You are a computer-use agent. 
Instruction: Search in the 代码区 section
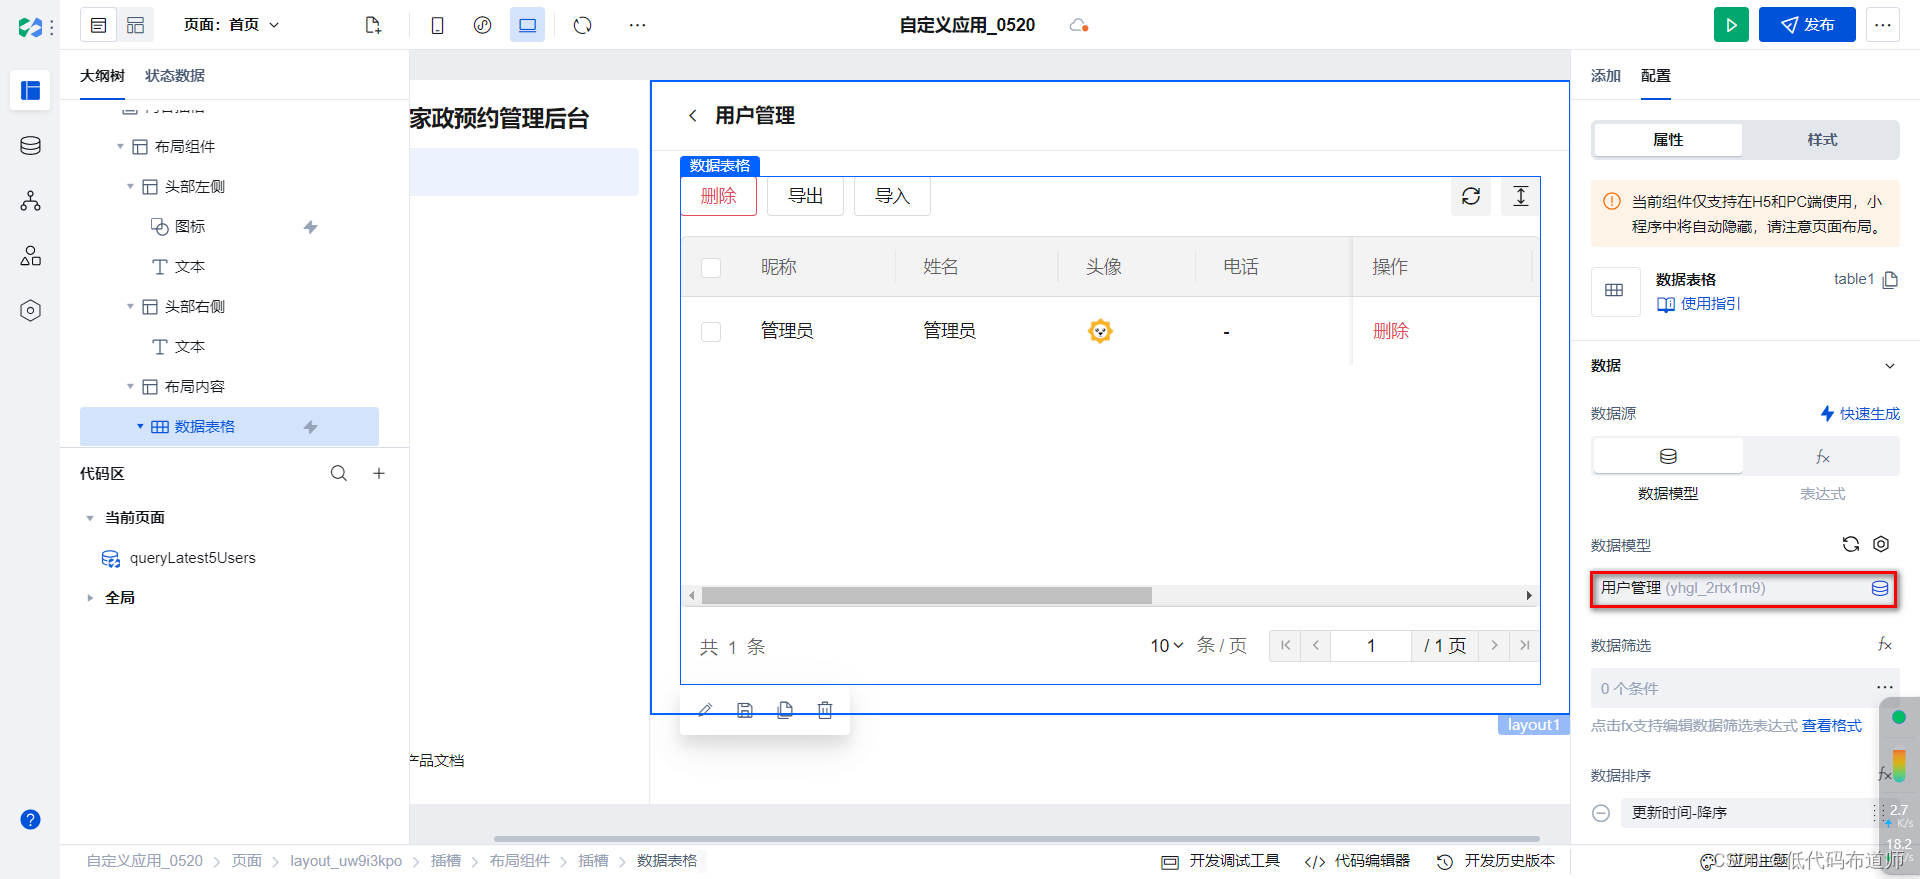coord(339,474)
